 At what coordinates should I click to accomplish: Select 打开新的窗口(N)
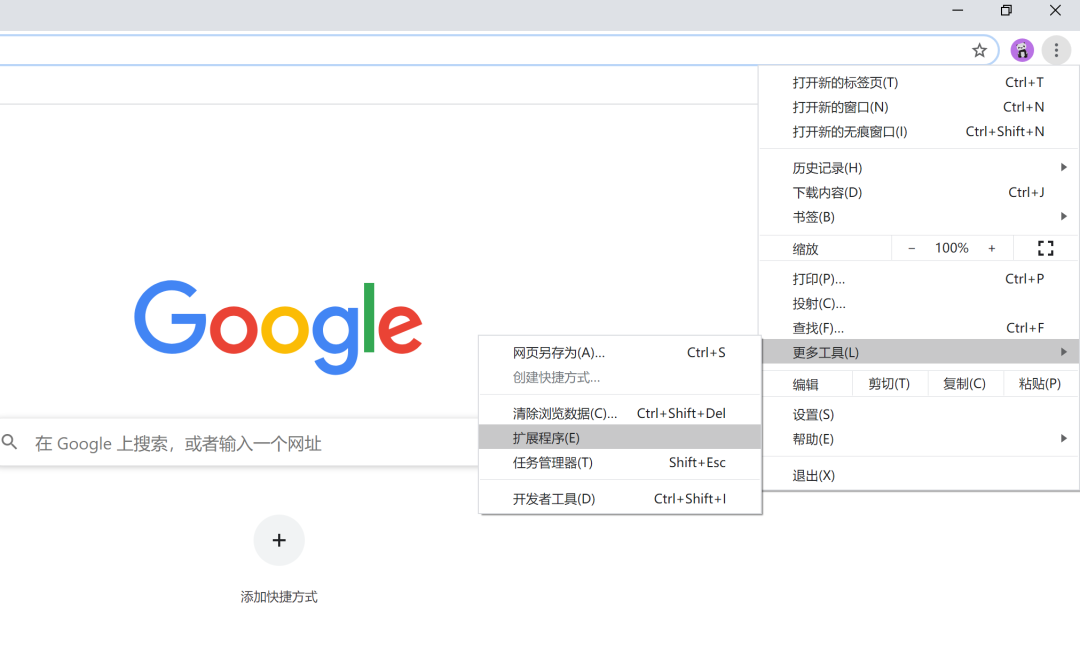919,107
